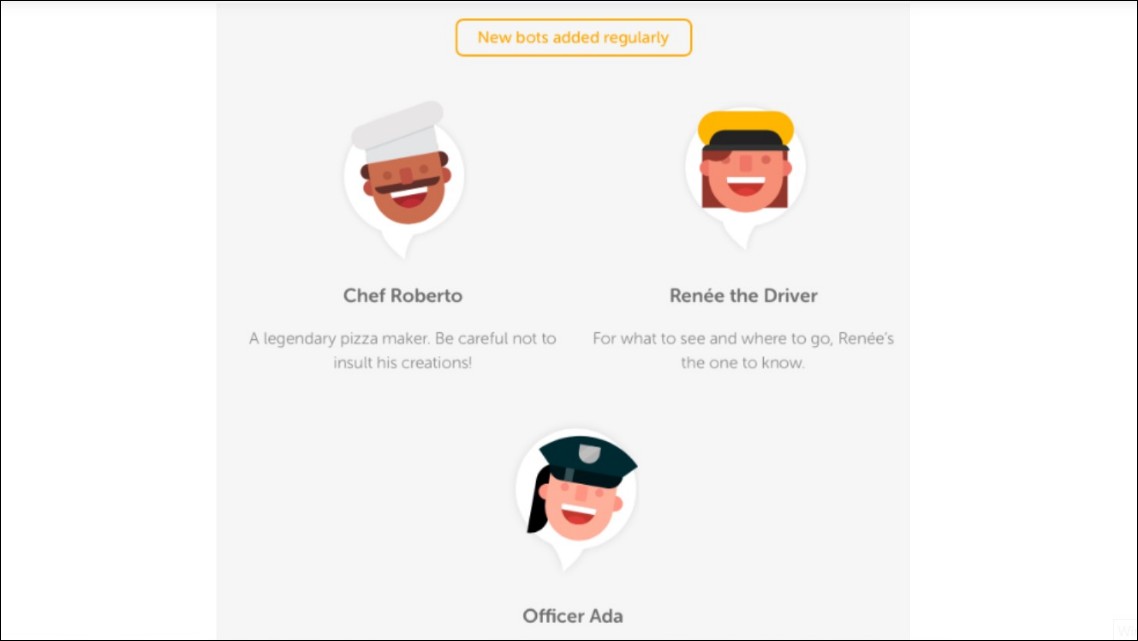Click the faint watermark in the bottom-right corner
1138x641 pixels.
click(x=1124, y=629)
